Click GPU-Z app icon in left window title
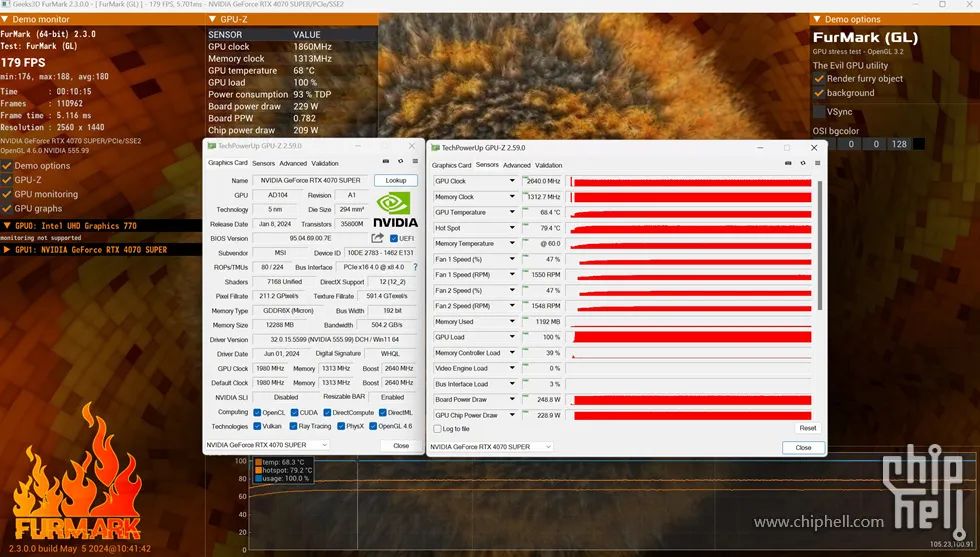 pos(212,146)
